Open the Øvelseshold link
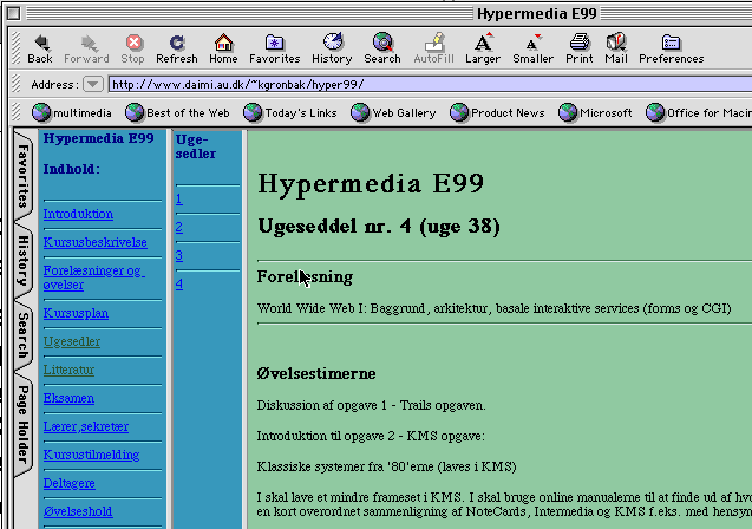Screen dimensions: 752x529 click(78, 511)
